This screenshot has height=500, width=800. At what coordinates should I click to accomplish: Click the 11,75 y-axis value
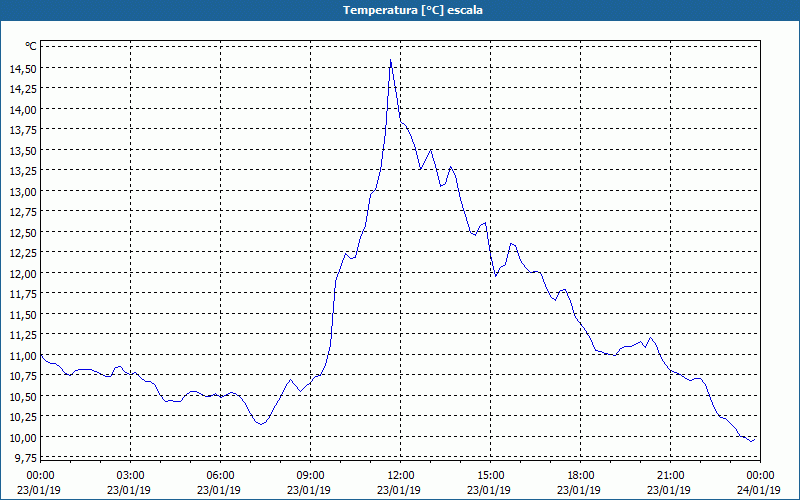click(23, 294)
